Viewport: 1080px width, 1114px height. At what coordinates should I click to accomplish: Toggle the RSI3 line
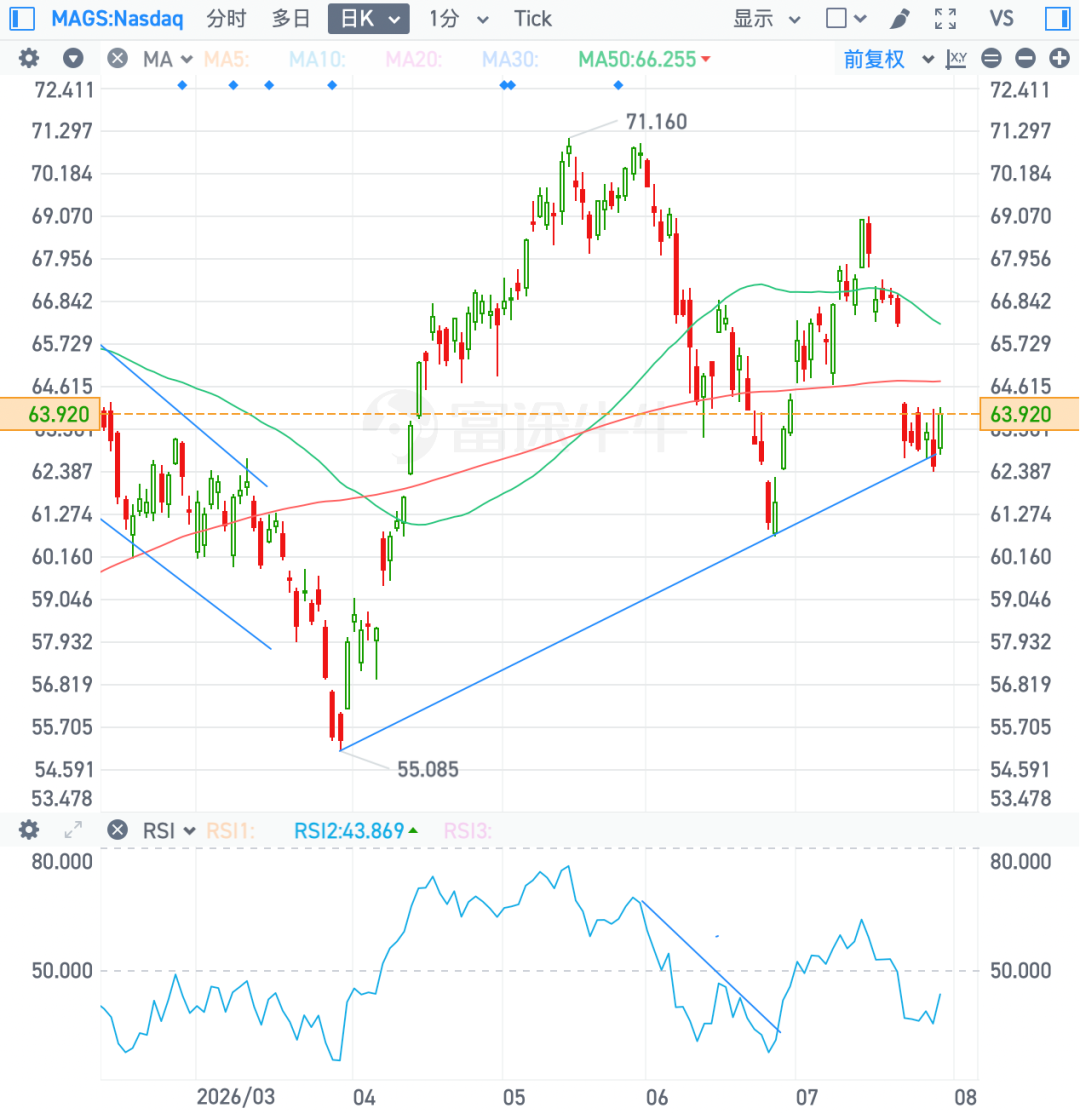coord(468,831)
